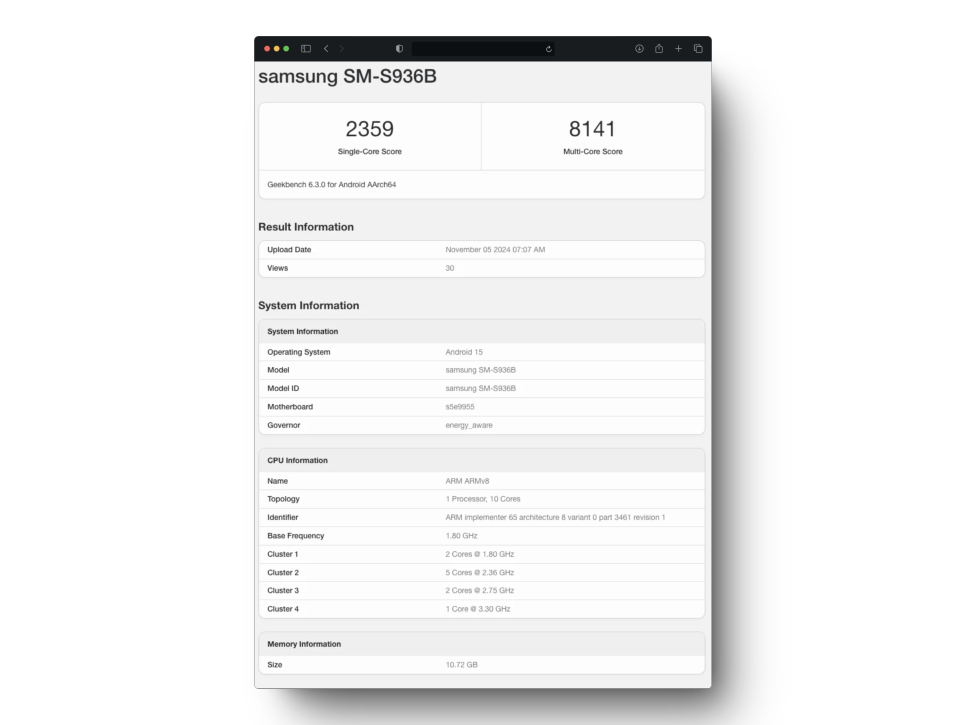Click Geekbench 6.3.0 for Android AArch64 text
This screenshot has width=966, height=725.
[x=331, y=185]
